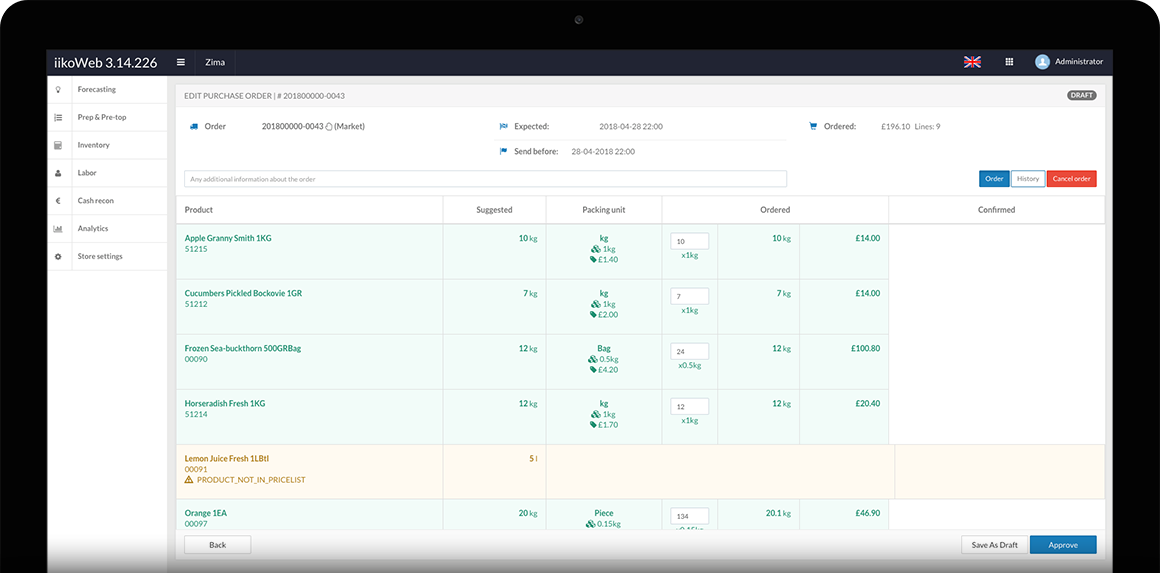Click product Horseradish Fresh 1KG
This screenshot has width=1160, height=573.
pyautogui.click(x=225, y=404)
